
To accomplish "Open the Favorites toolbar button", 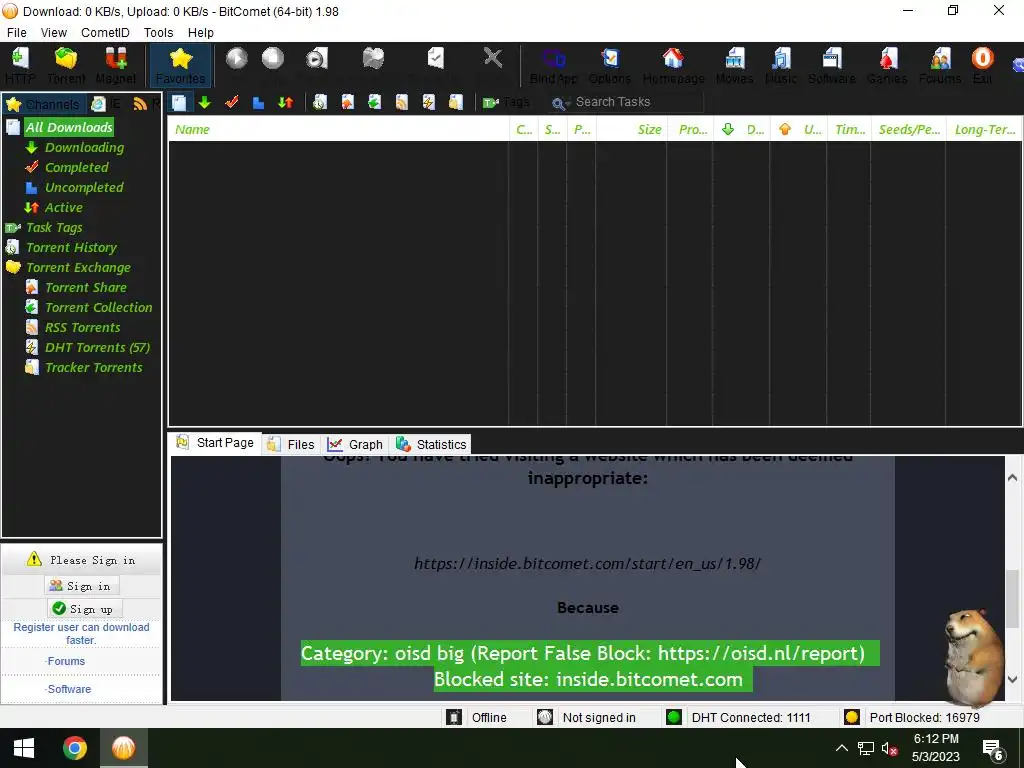I will coord(180,65).
